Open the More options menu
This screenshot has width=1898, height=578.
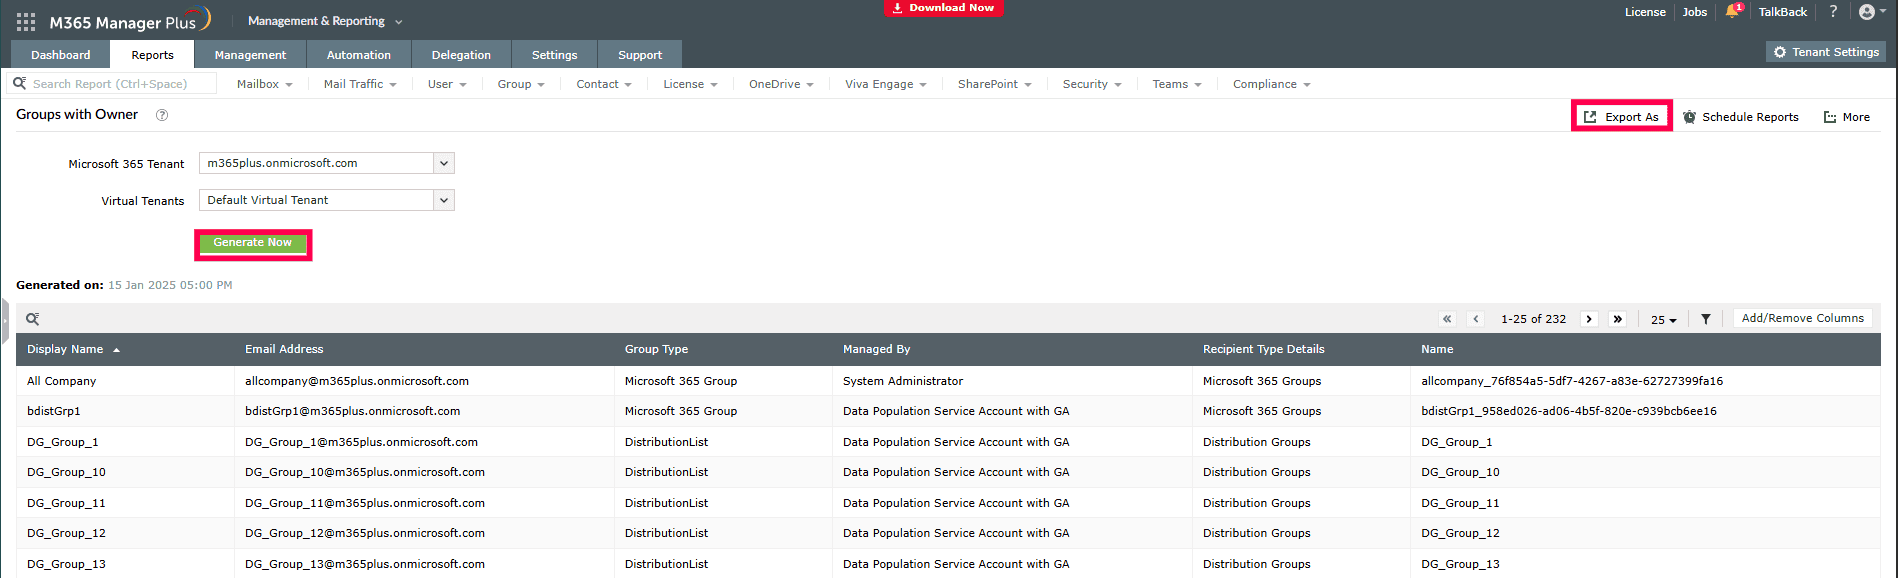tap(1847, 117)
